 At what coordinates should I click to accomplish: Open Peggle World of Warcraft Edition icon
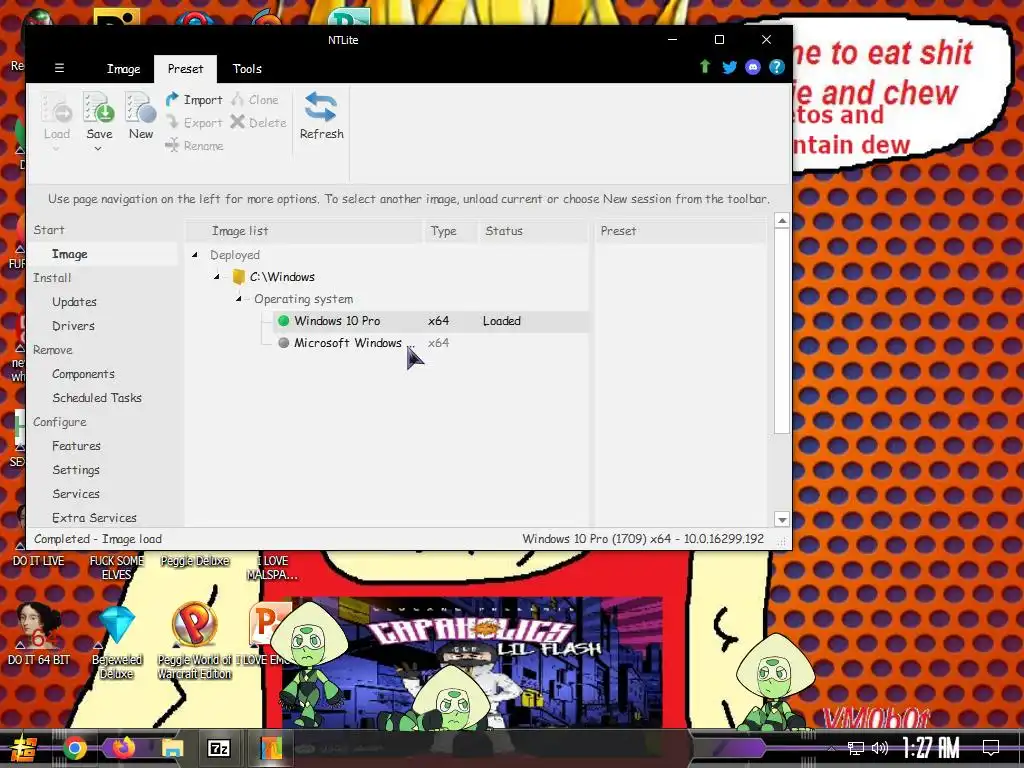click(195, 641)
